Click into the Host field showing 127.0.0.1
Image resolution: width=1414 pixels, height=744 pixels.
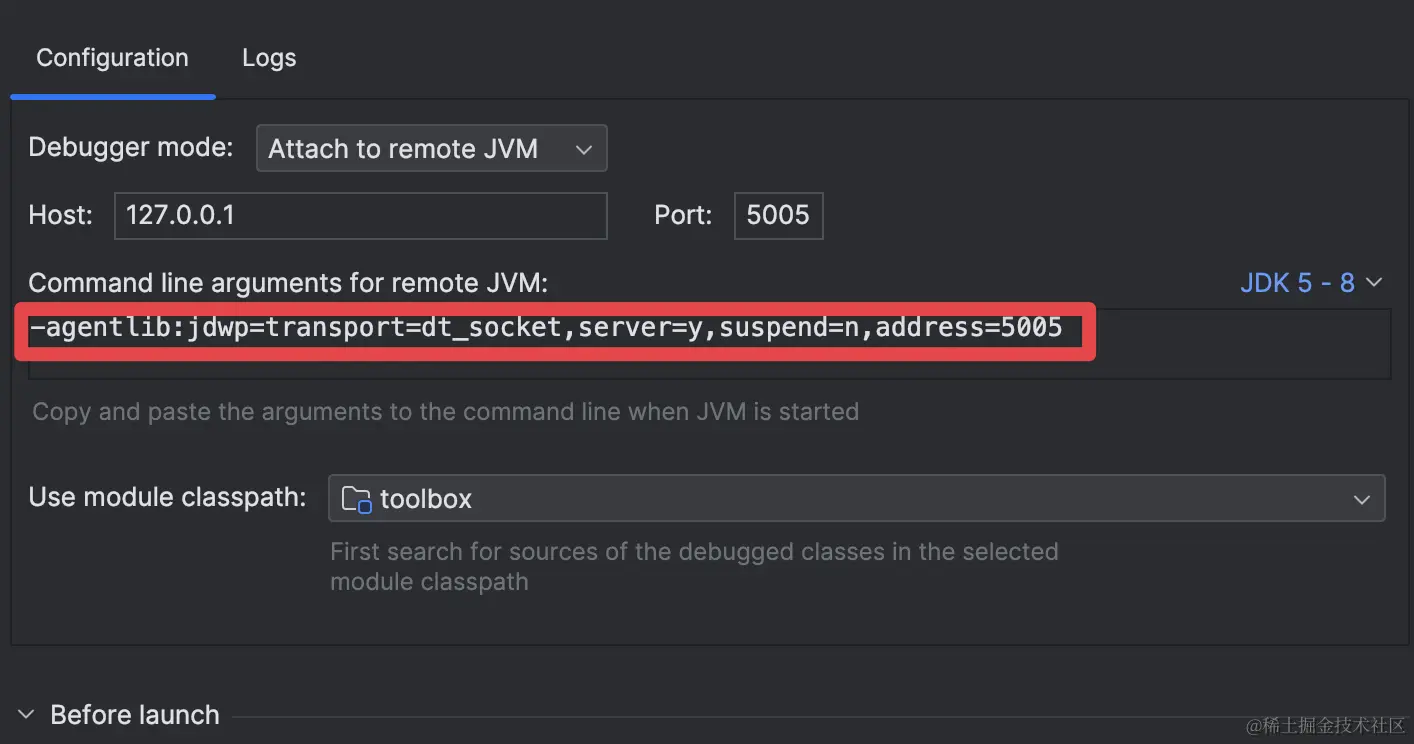pos(361,216)
